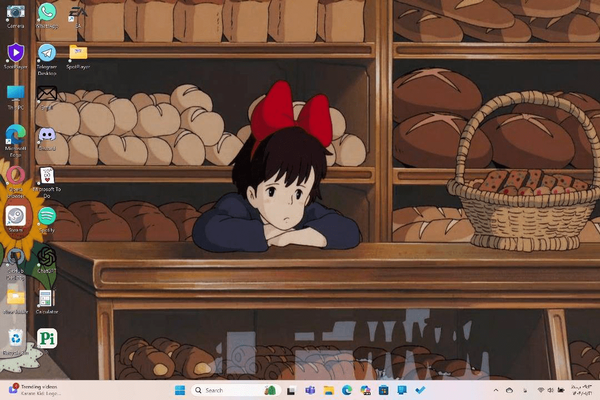Launch Microsoft Edge desktop shortcut
The height and width of the screenshot is (400, 600).
click(16, 141)
